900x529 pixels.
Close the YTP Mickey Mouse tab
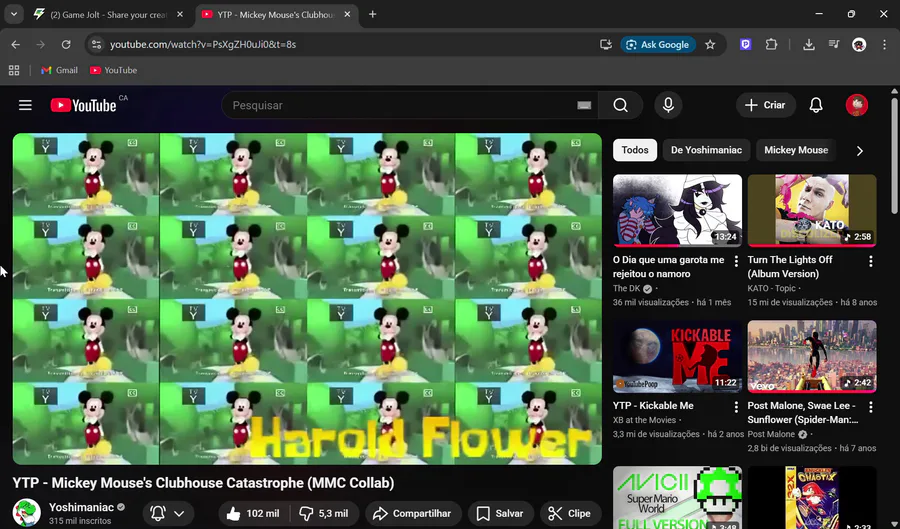tap(347, 14)
